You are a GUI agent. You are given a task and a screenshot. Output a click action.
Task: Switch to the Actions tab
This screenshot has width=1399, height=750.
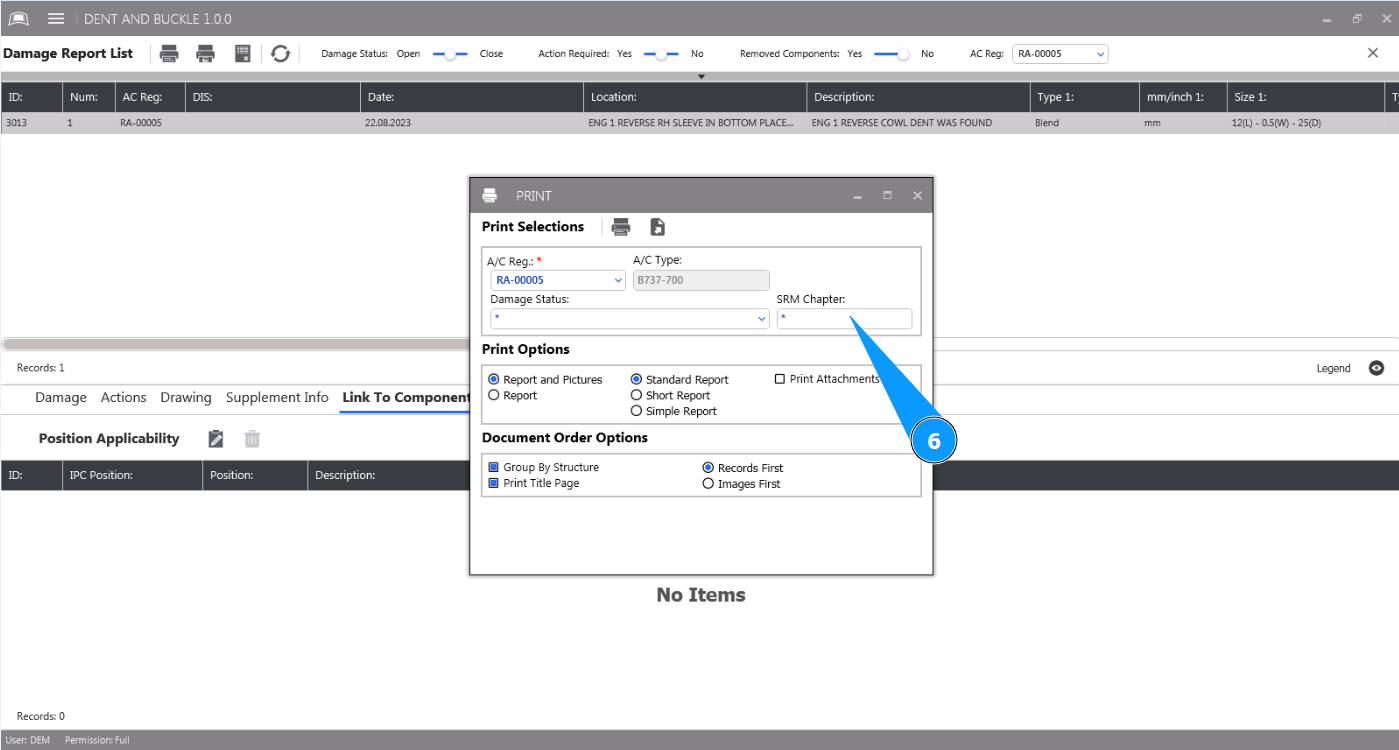(x=124, y=397)
